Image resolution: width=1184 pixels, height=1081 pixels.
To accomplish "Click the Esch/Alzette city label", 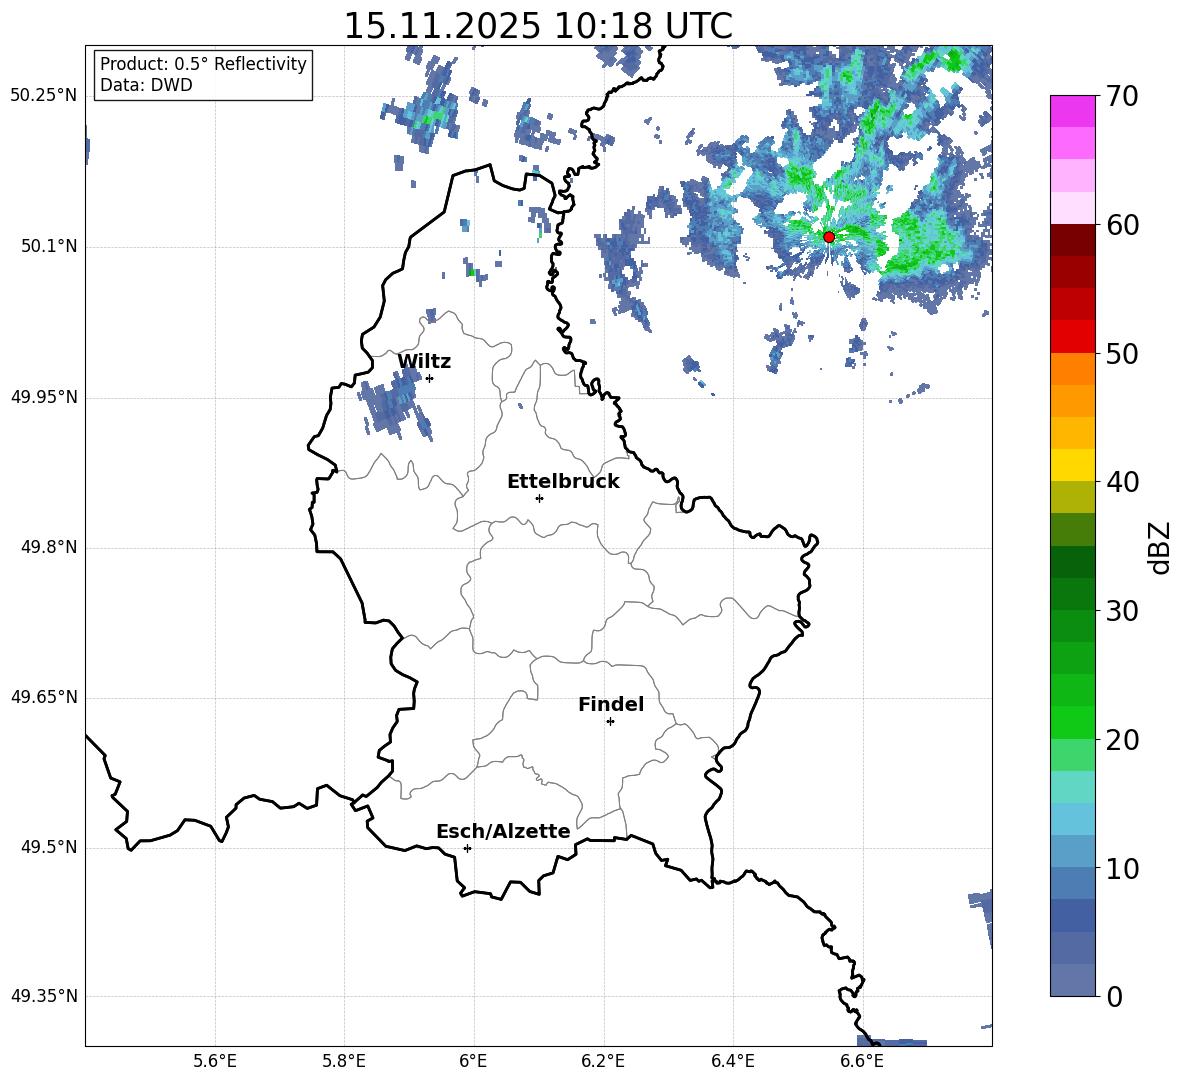I will [x=504, y=831].
